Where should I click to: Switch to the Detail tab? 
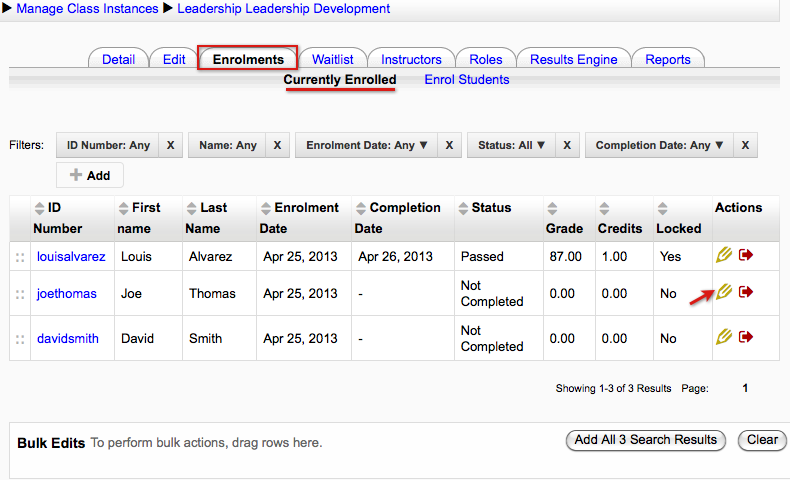pyautogui.click(x=118, y=59)
